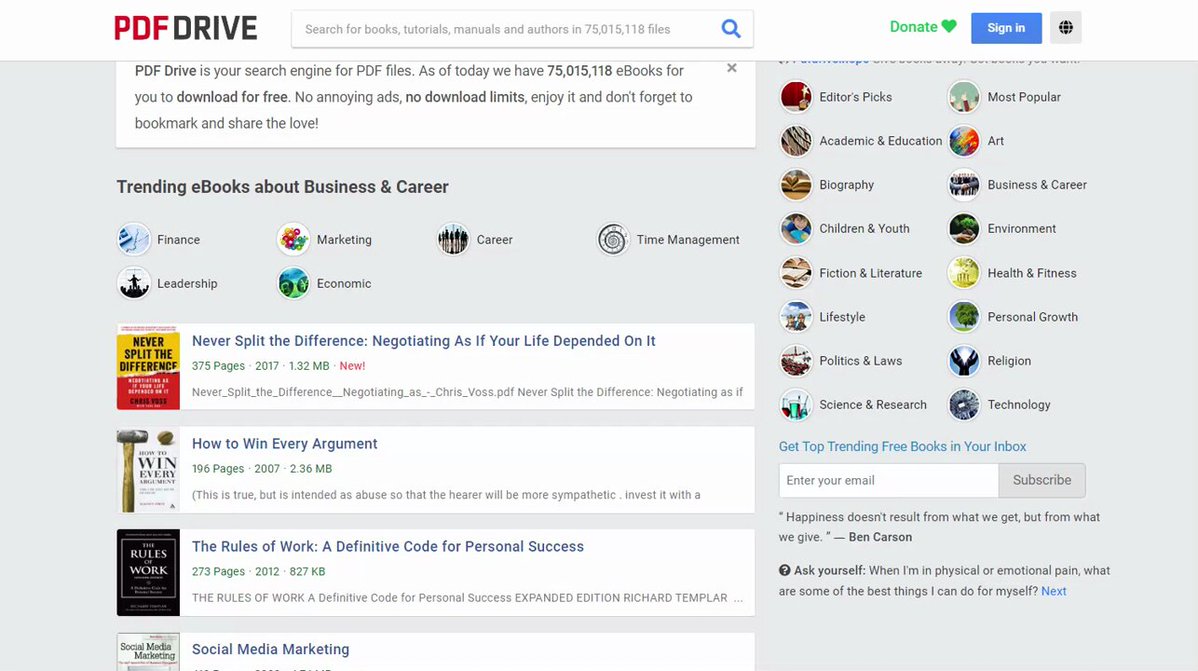Close the PDF Drive info banner
This screenshot has width=1198, height=671.
(x=732, y=68)
